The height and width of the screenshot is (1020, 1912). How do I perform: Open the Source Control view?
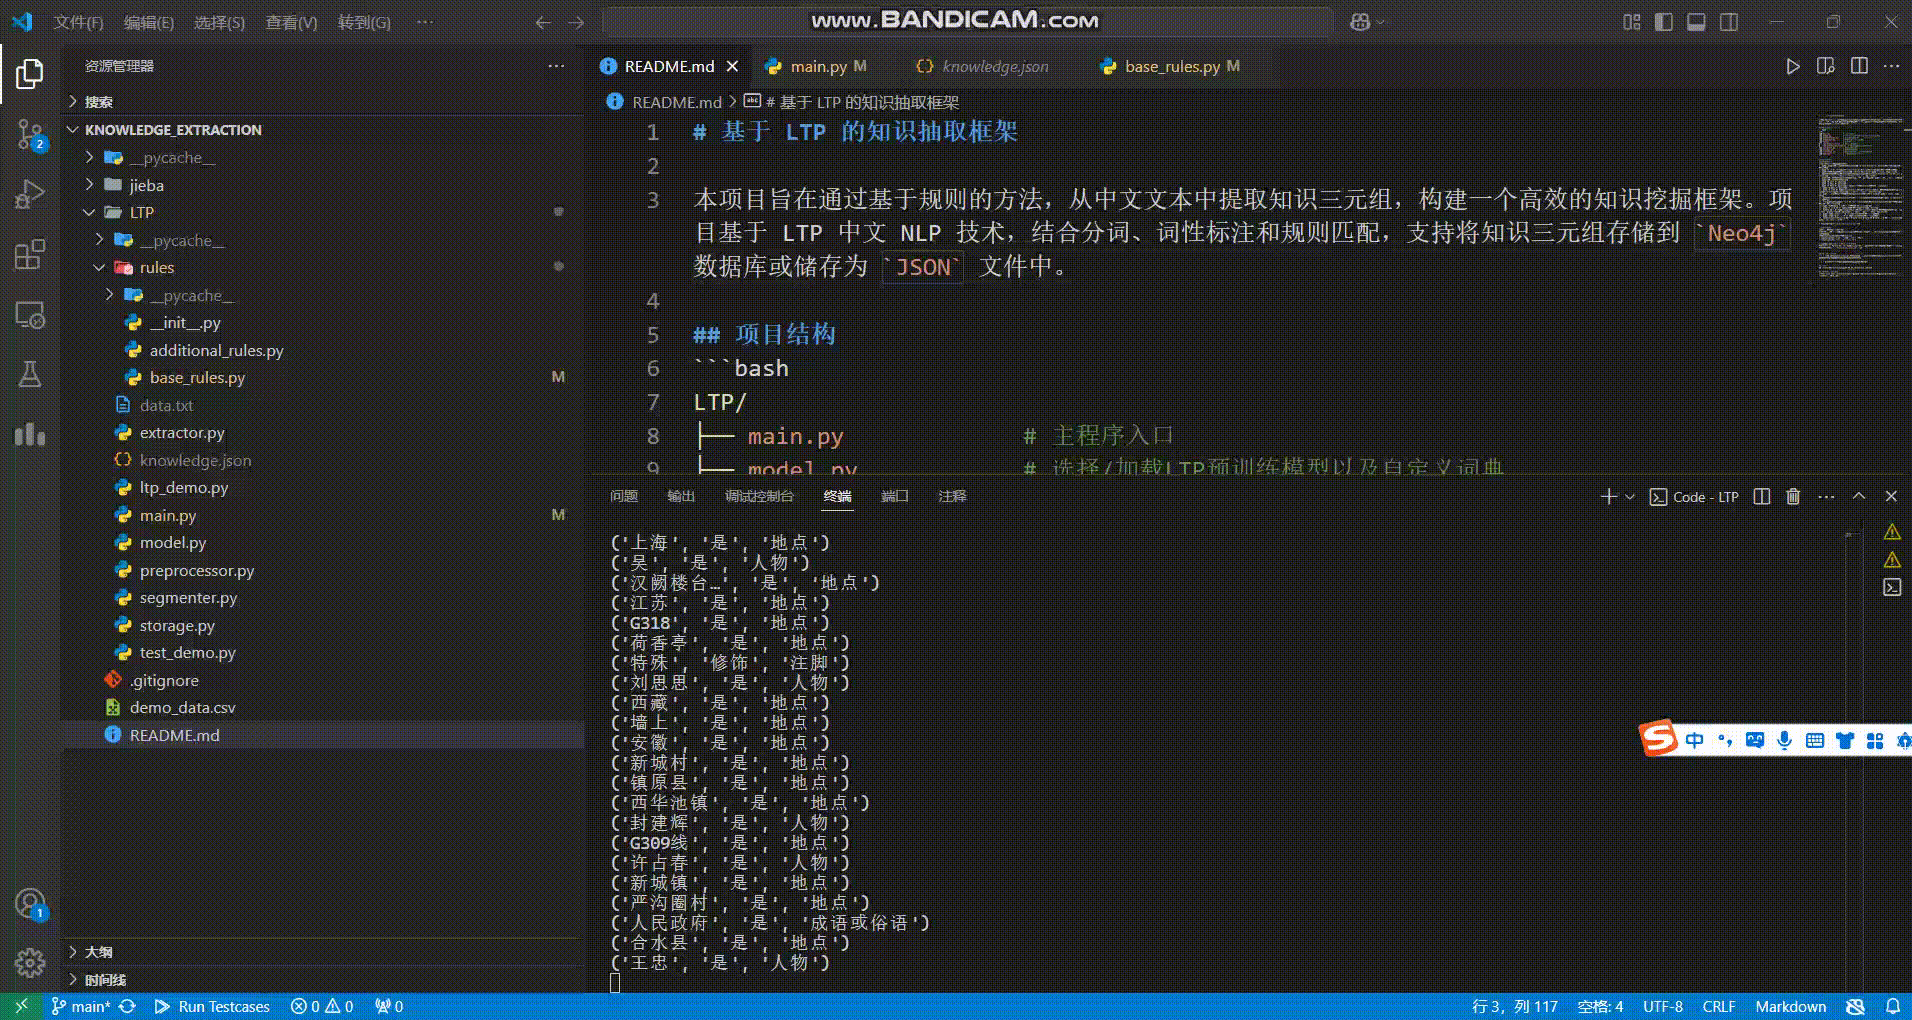tap(30, 134)
